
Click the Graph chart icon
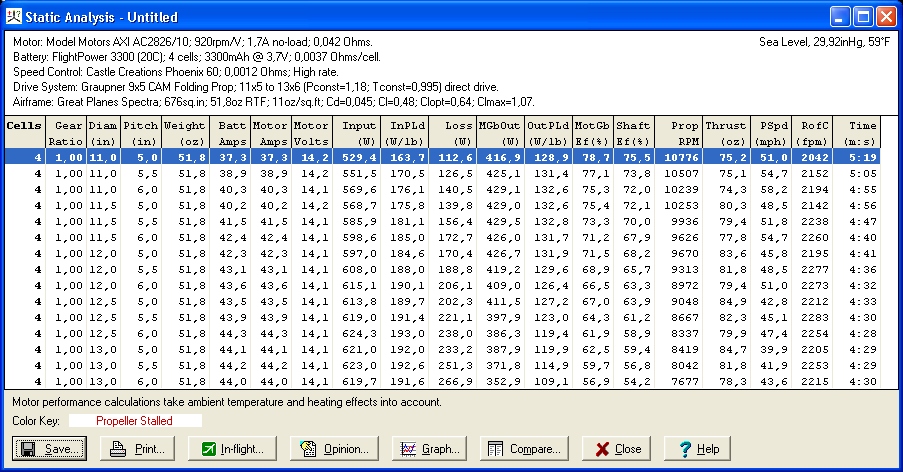point(407,449)
